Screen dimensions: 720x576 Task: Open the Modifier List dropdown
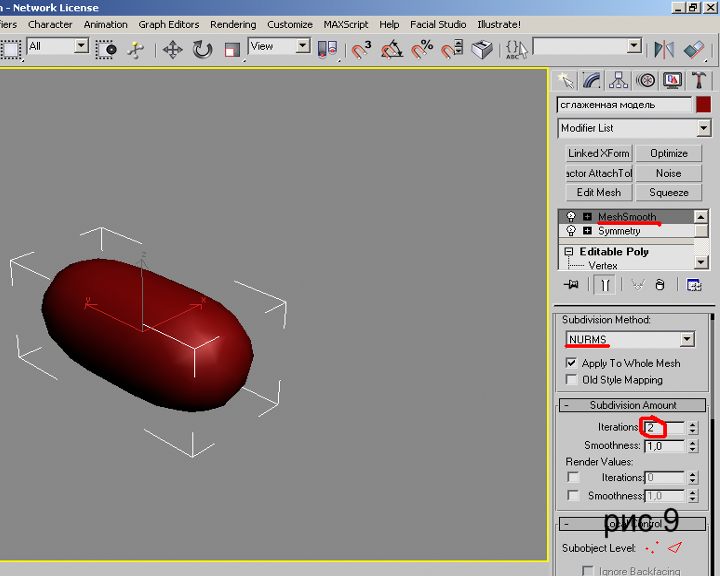(x=634, y=128)
